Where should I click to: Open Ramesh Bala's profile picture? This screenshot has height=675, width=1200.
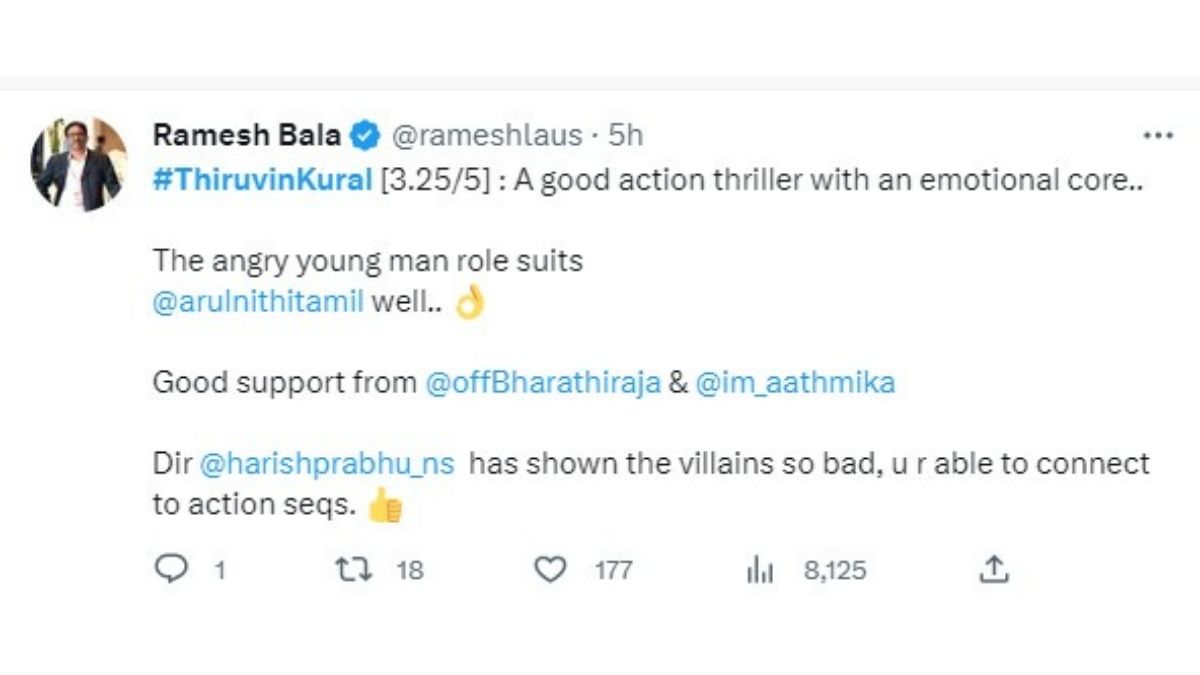79,164
